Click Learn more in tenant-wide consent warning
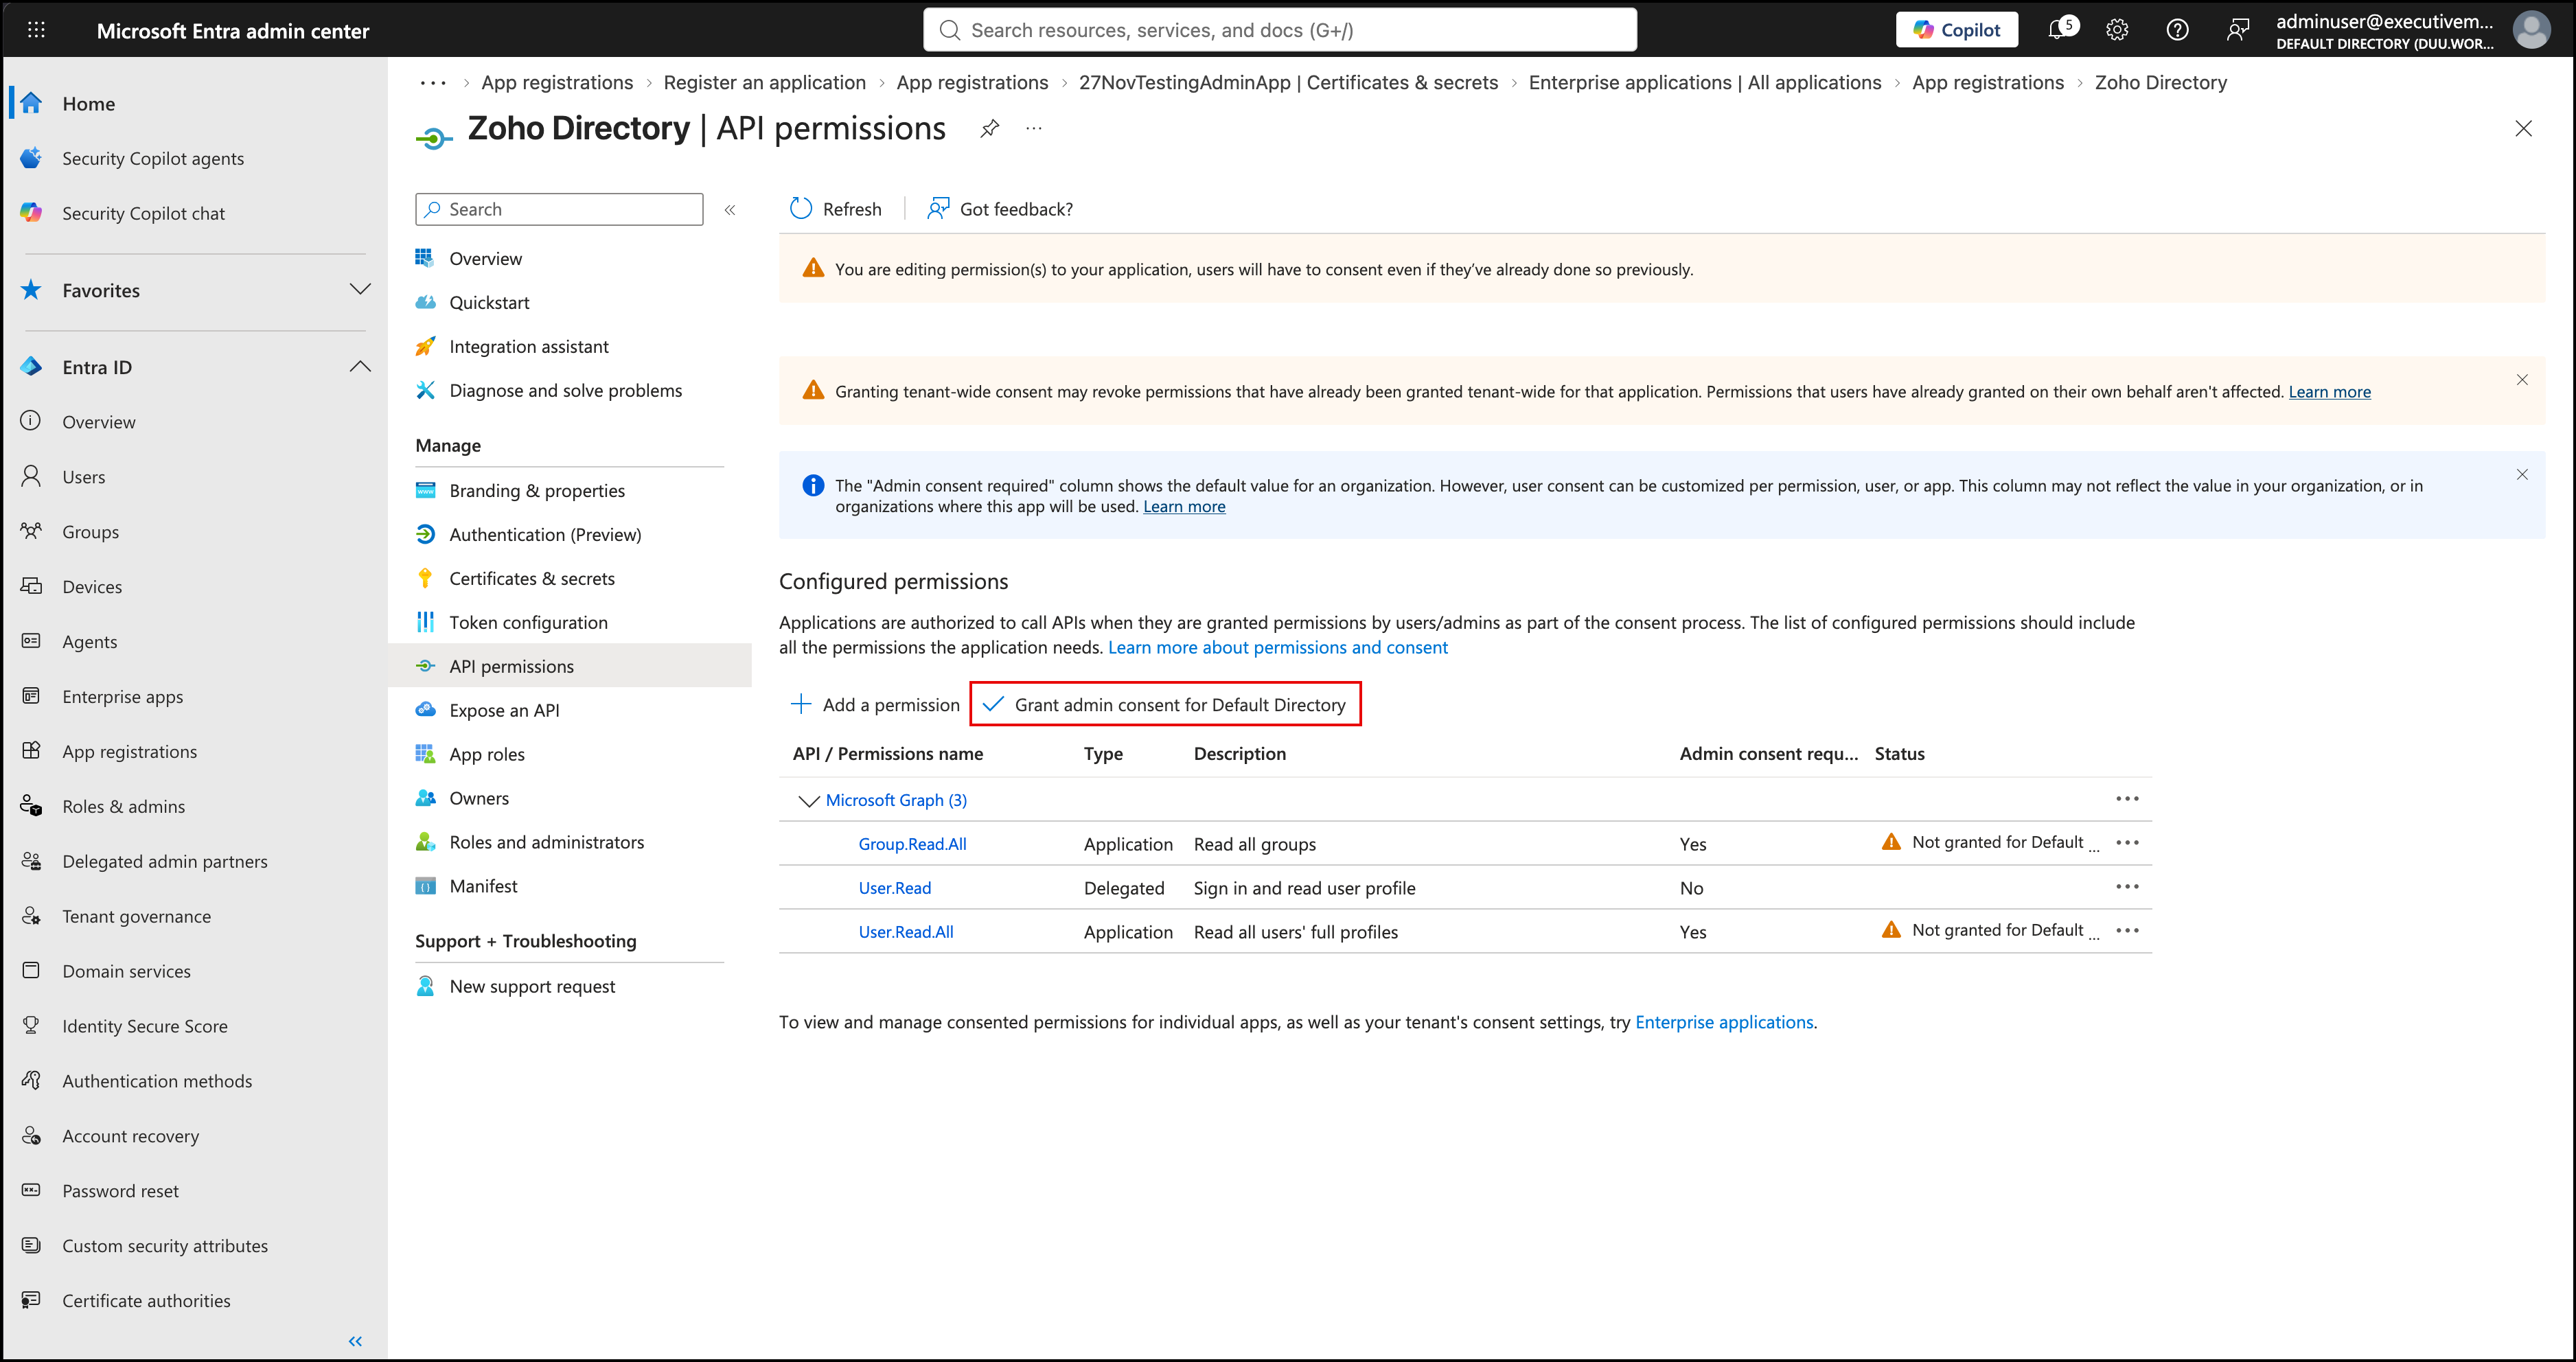This screenshot has height=1362, width=2576. click(2329, 392)
